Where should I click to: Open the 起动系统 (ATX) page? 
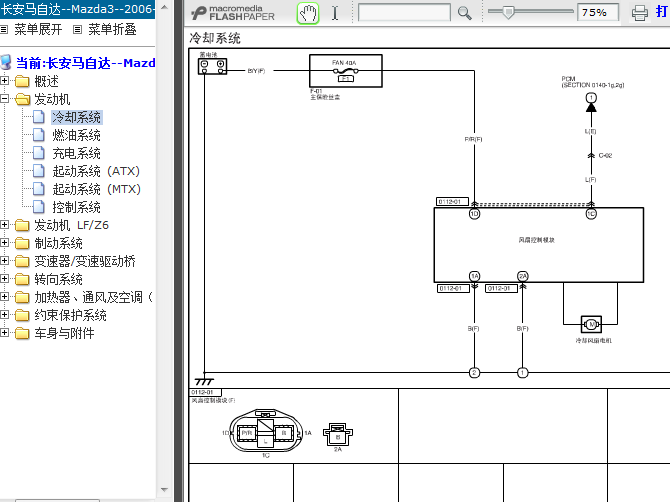96,171
